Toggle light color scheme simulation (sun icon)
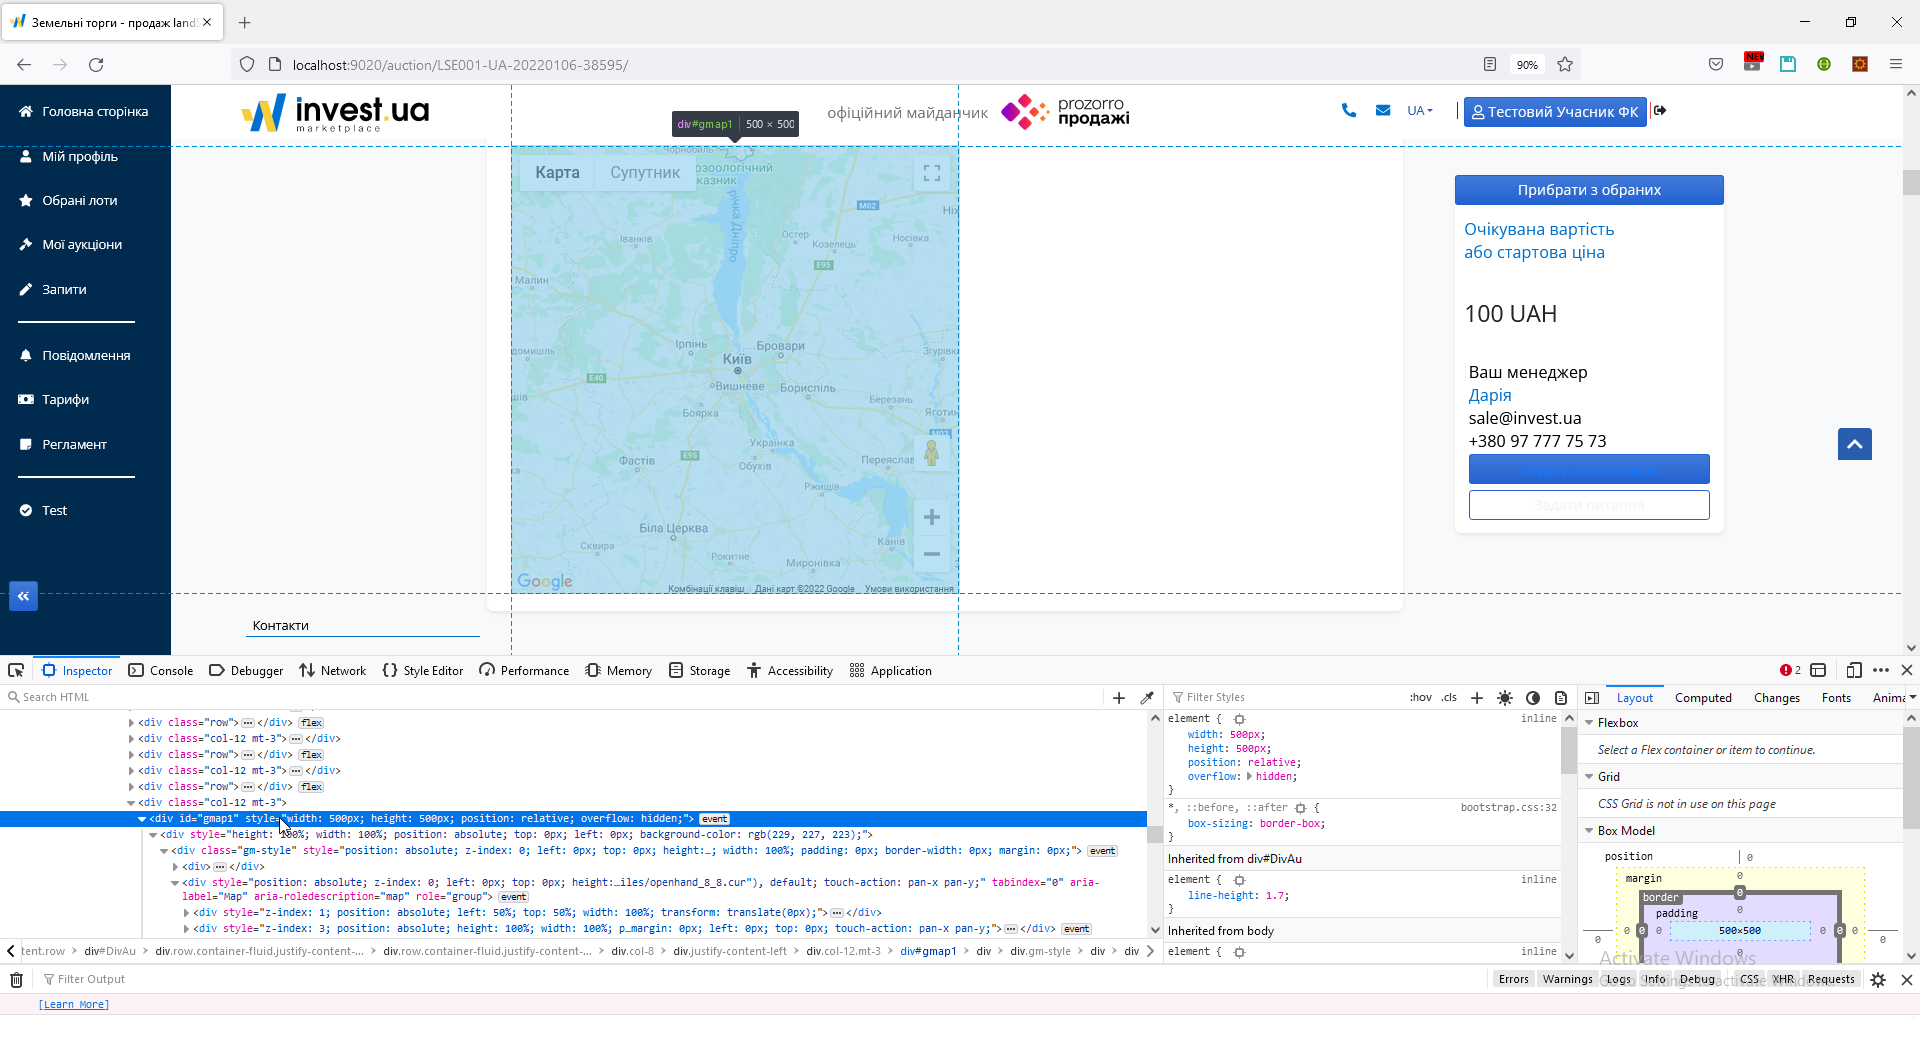 (x=1505, y=698)
